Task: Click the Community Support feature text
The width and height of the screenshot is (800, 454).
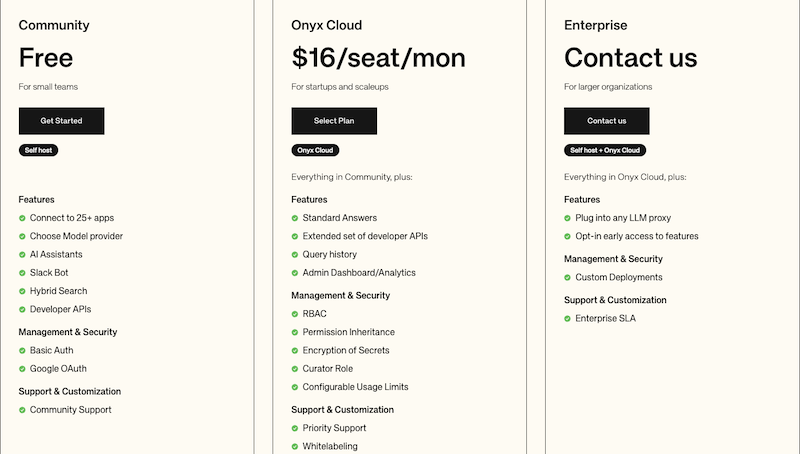Action: pos(70,410)
